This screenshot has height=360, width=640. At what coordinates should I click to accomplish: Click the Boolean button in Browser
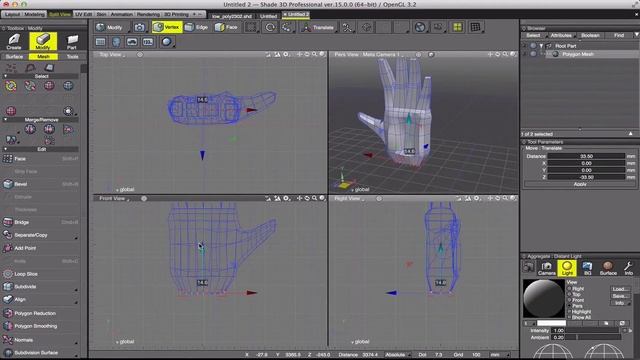pos(590,36)
